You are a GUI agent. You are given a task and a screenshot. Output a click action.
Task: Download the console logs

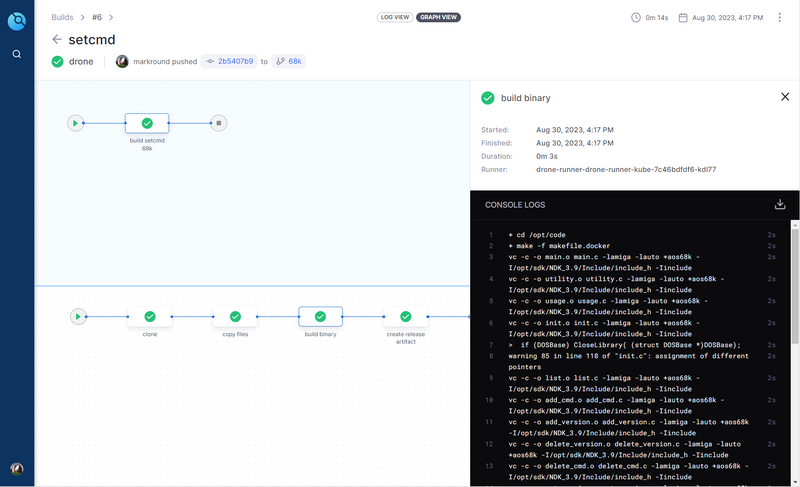tap(780, 204)
